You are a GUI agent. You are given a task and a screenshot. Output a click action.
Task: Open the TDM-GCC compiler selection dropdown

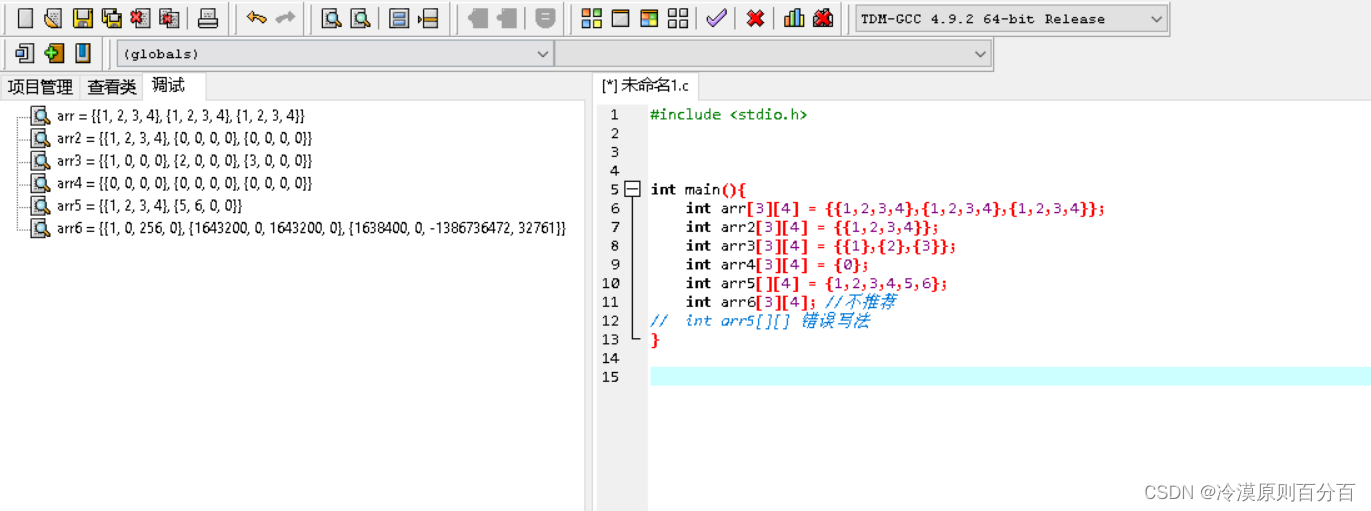pyautogui.click(x=1011, y=19)
